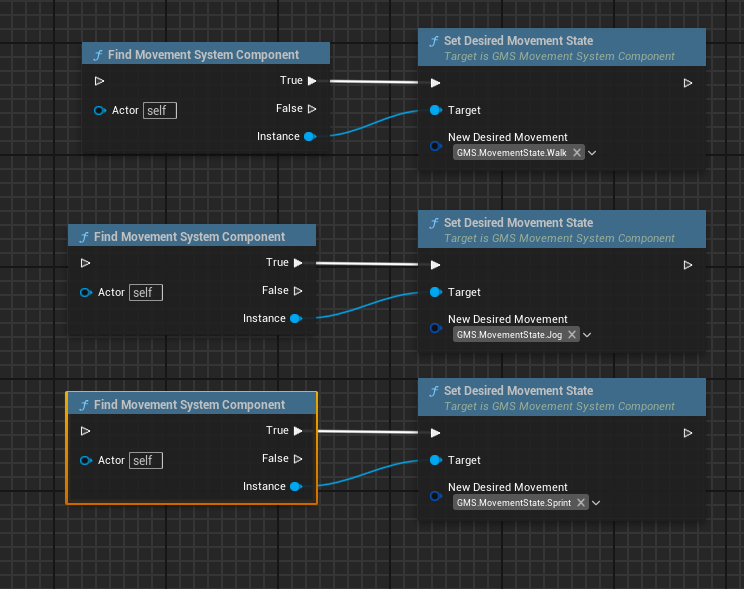The height and width of the screenshot is (589, 744).
Task: Click Instance output pin on selected Find node
Action: [x=296, y=486]
